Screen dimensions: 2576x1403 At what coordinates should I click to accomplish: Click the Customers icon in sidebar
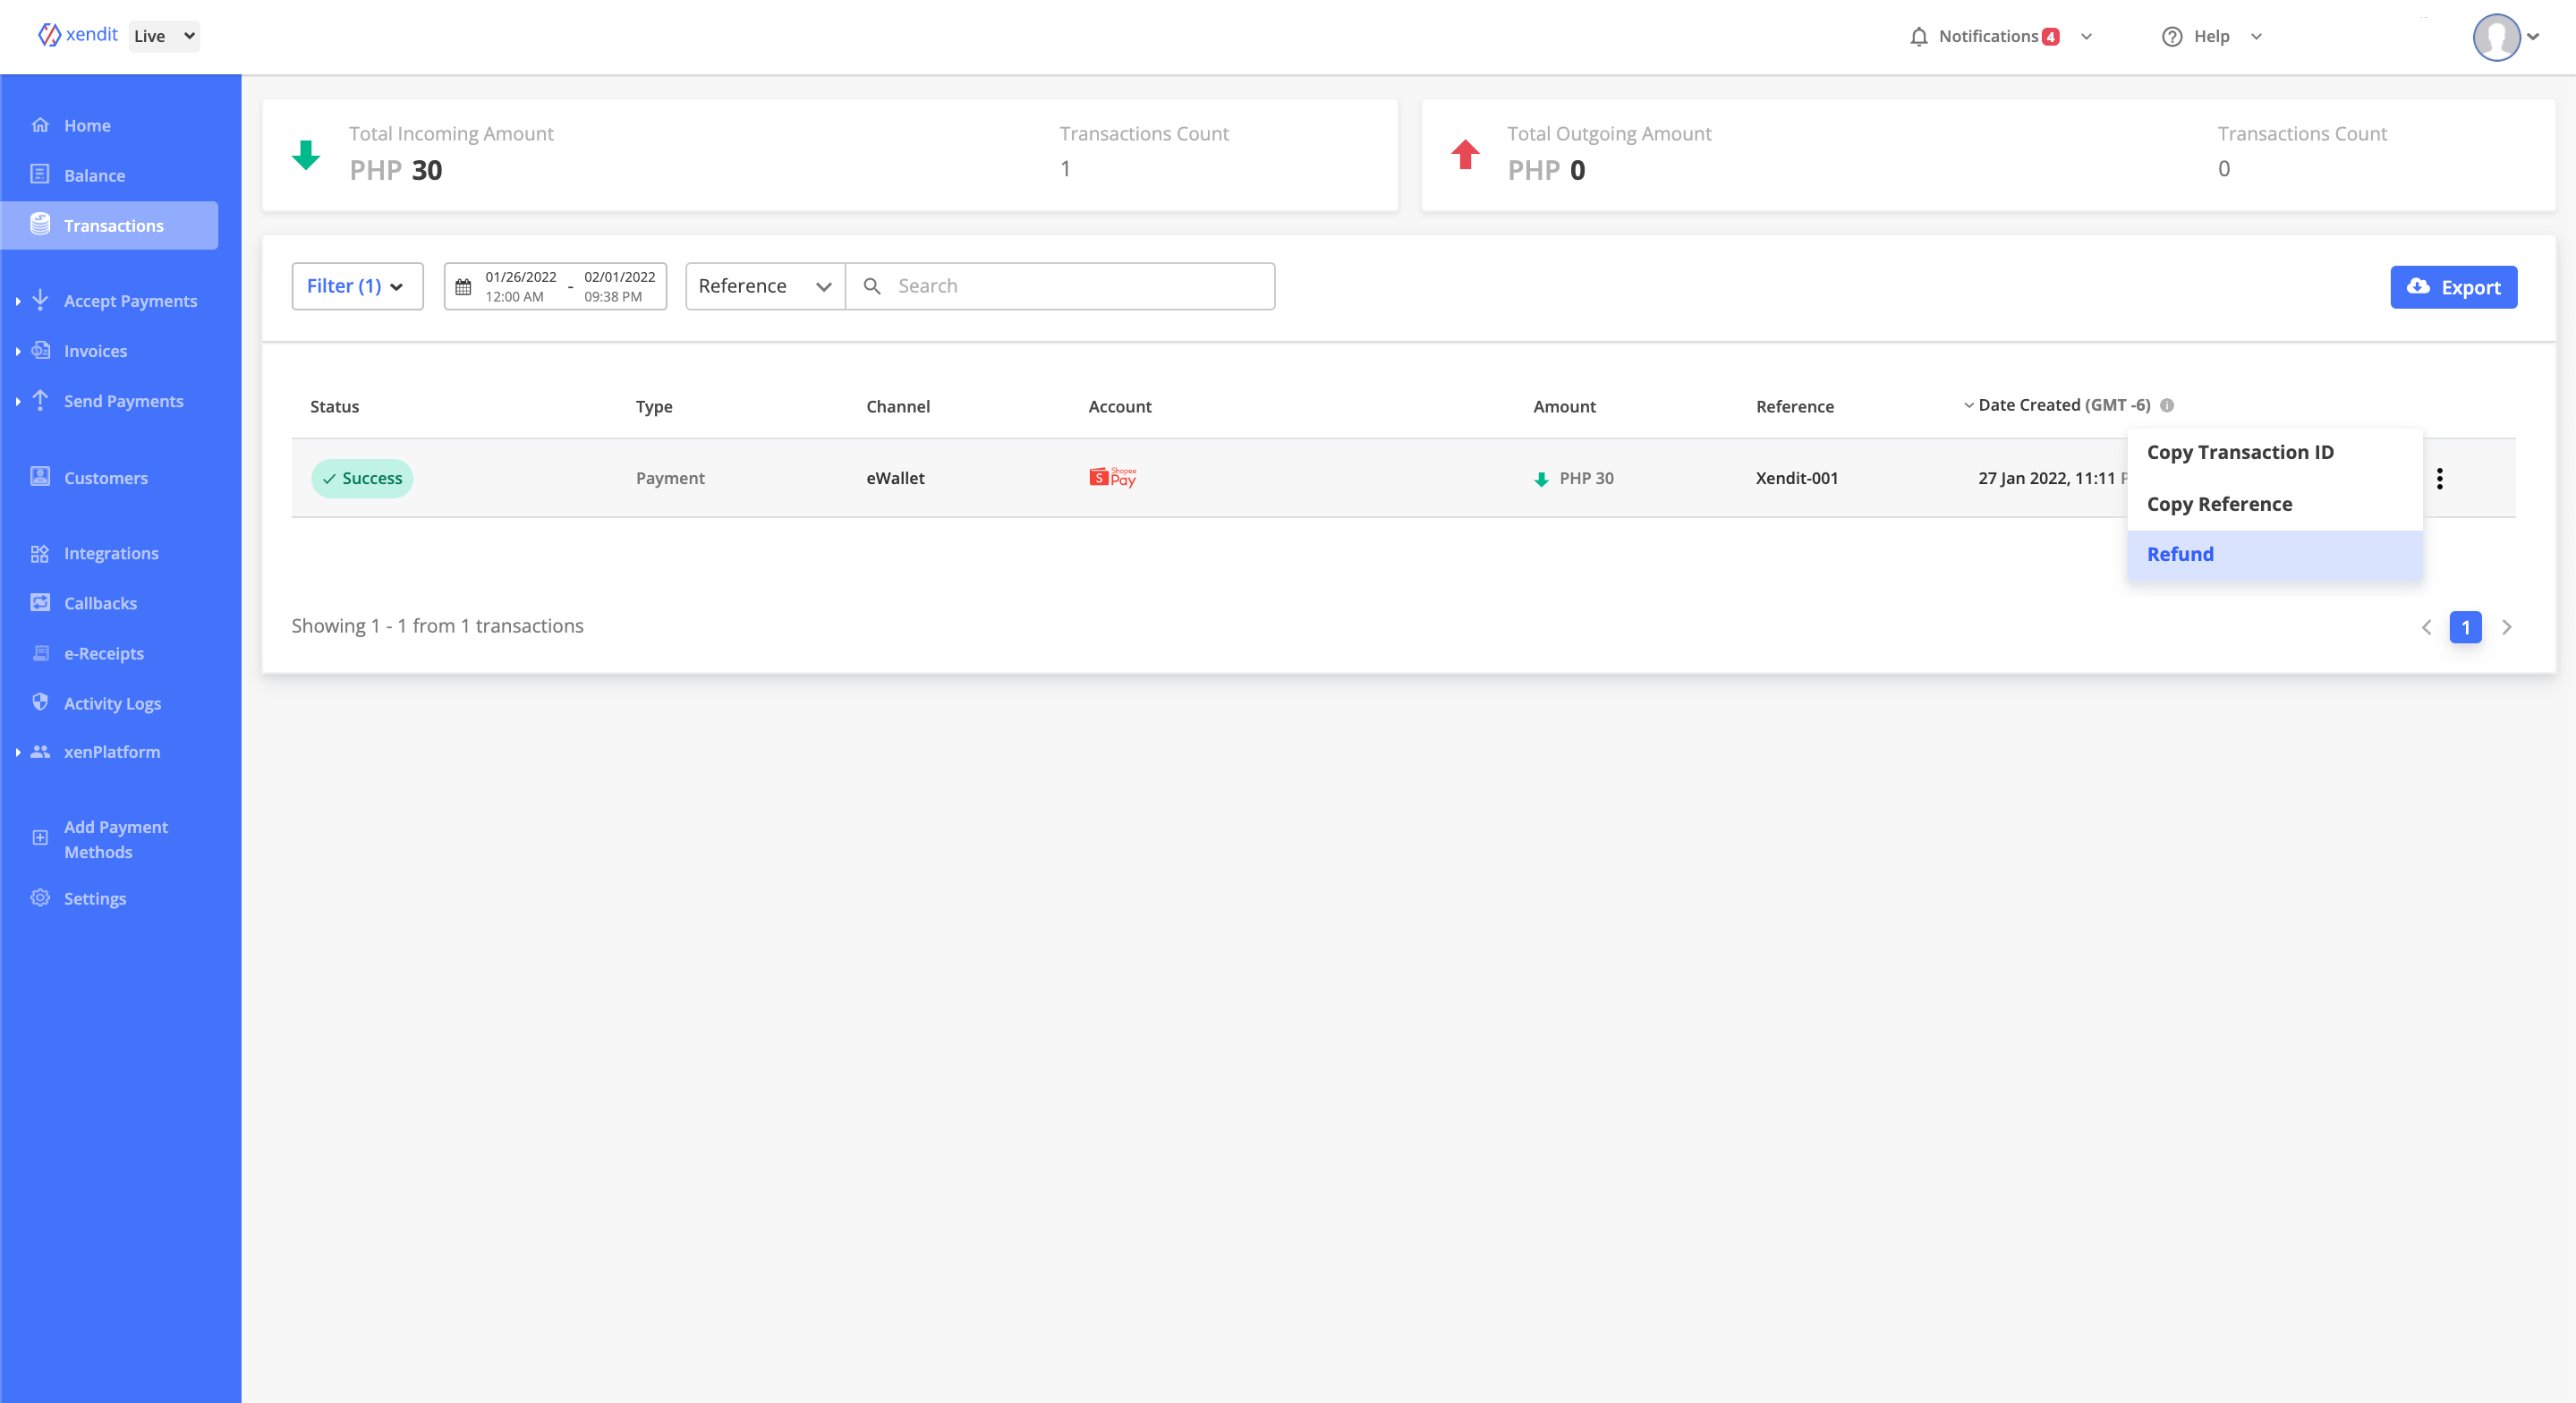point(40,477)
